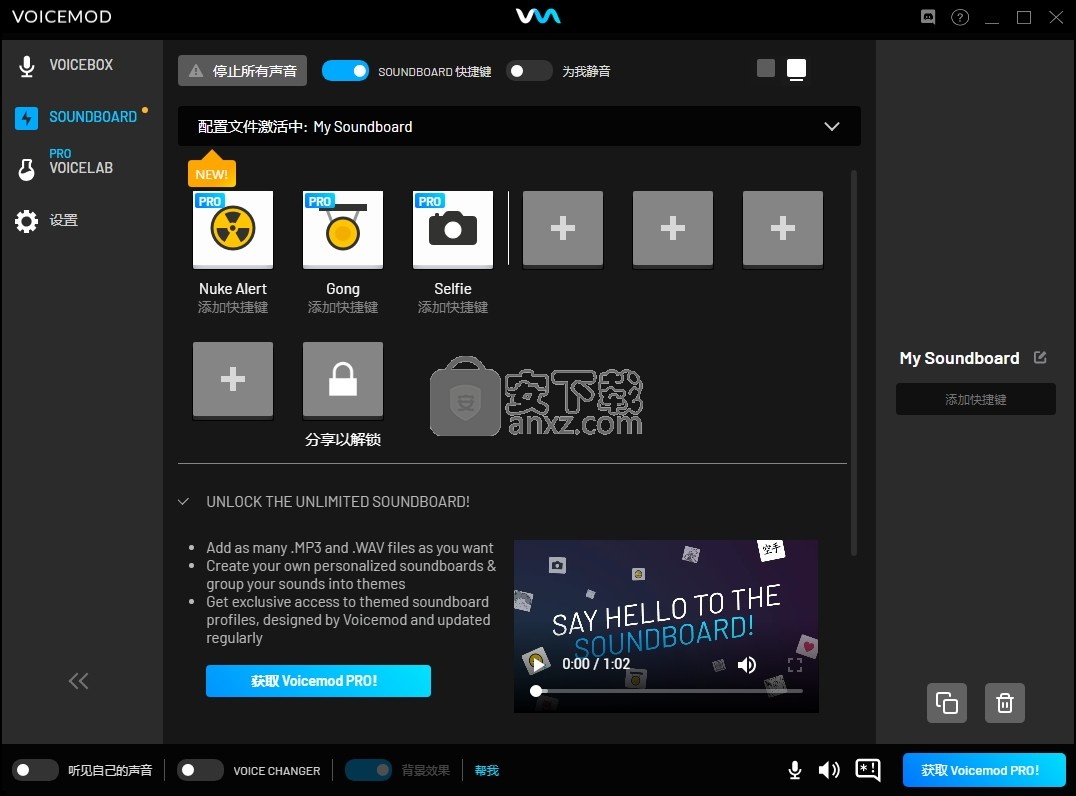The width and height of the screenshot is (1076, 796).
Task: Play the Nuke Alert sound
Action: pyautogui.click(x=233, y=229)
